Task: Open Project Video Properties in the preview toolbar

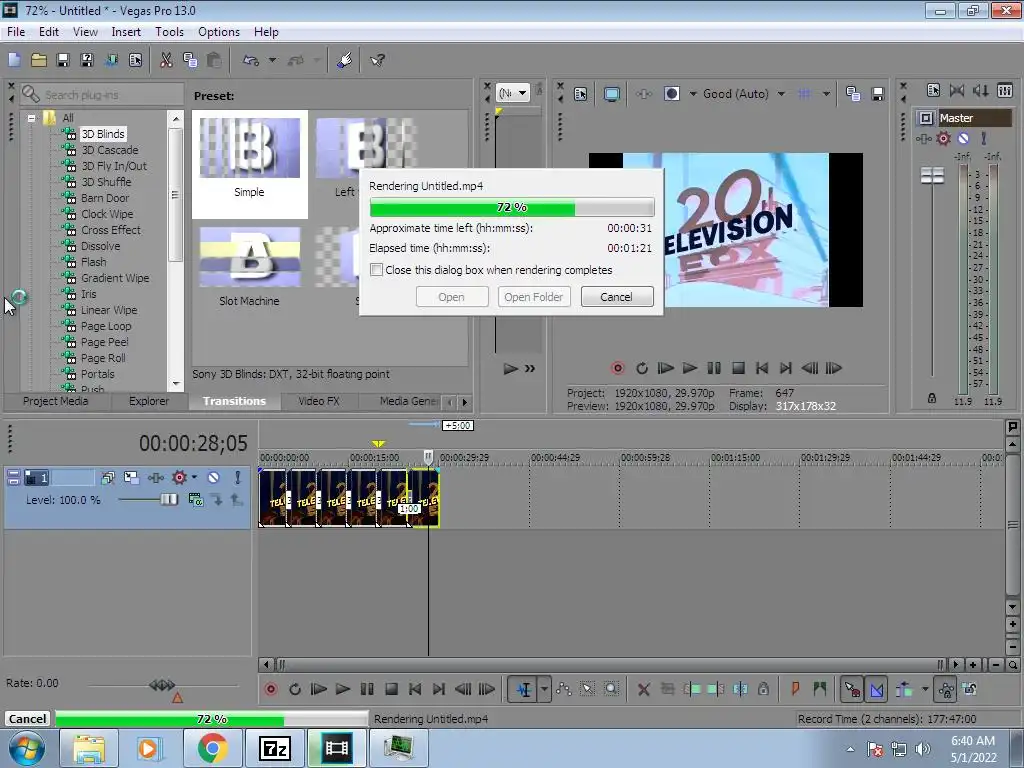Action: coord(581,94)
